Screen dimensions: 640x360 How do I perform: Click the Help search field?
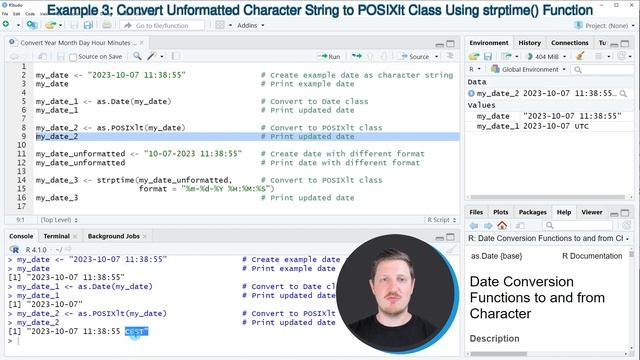coord(578,225)
